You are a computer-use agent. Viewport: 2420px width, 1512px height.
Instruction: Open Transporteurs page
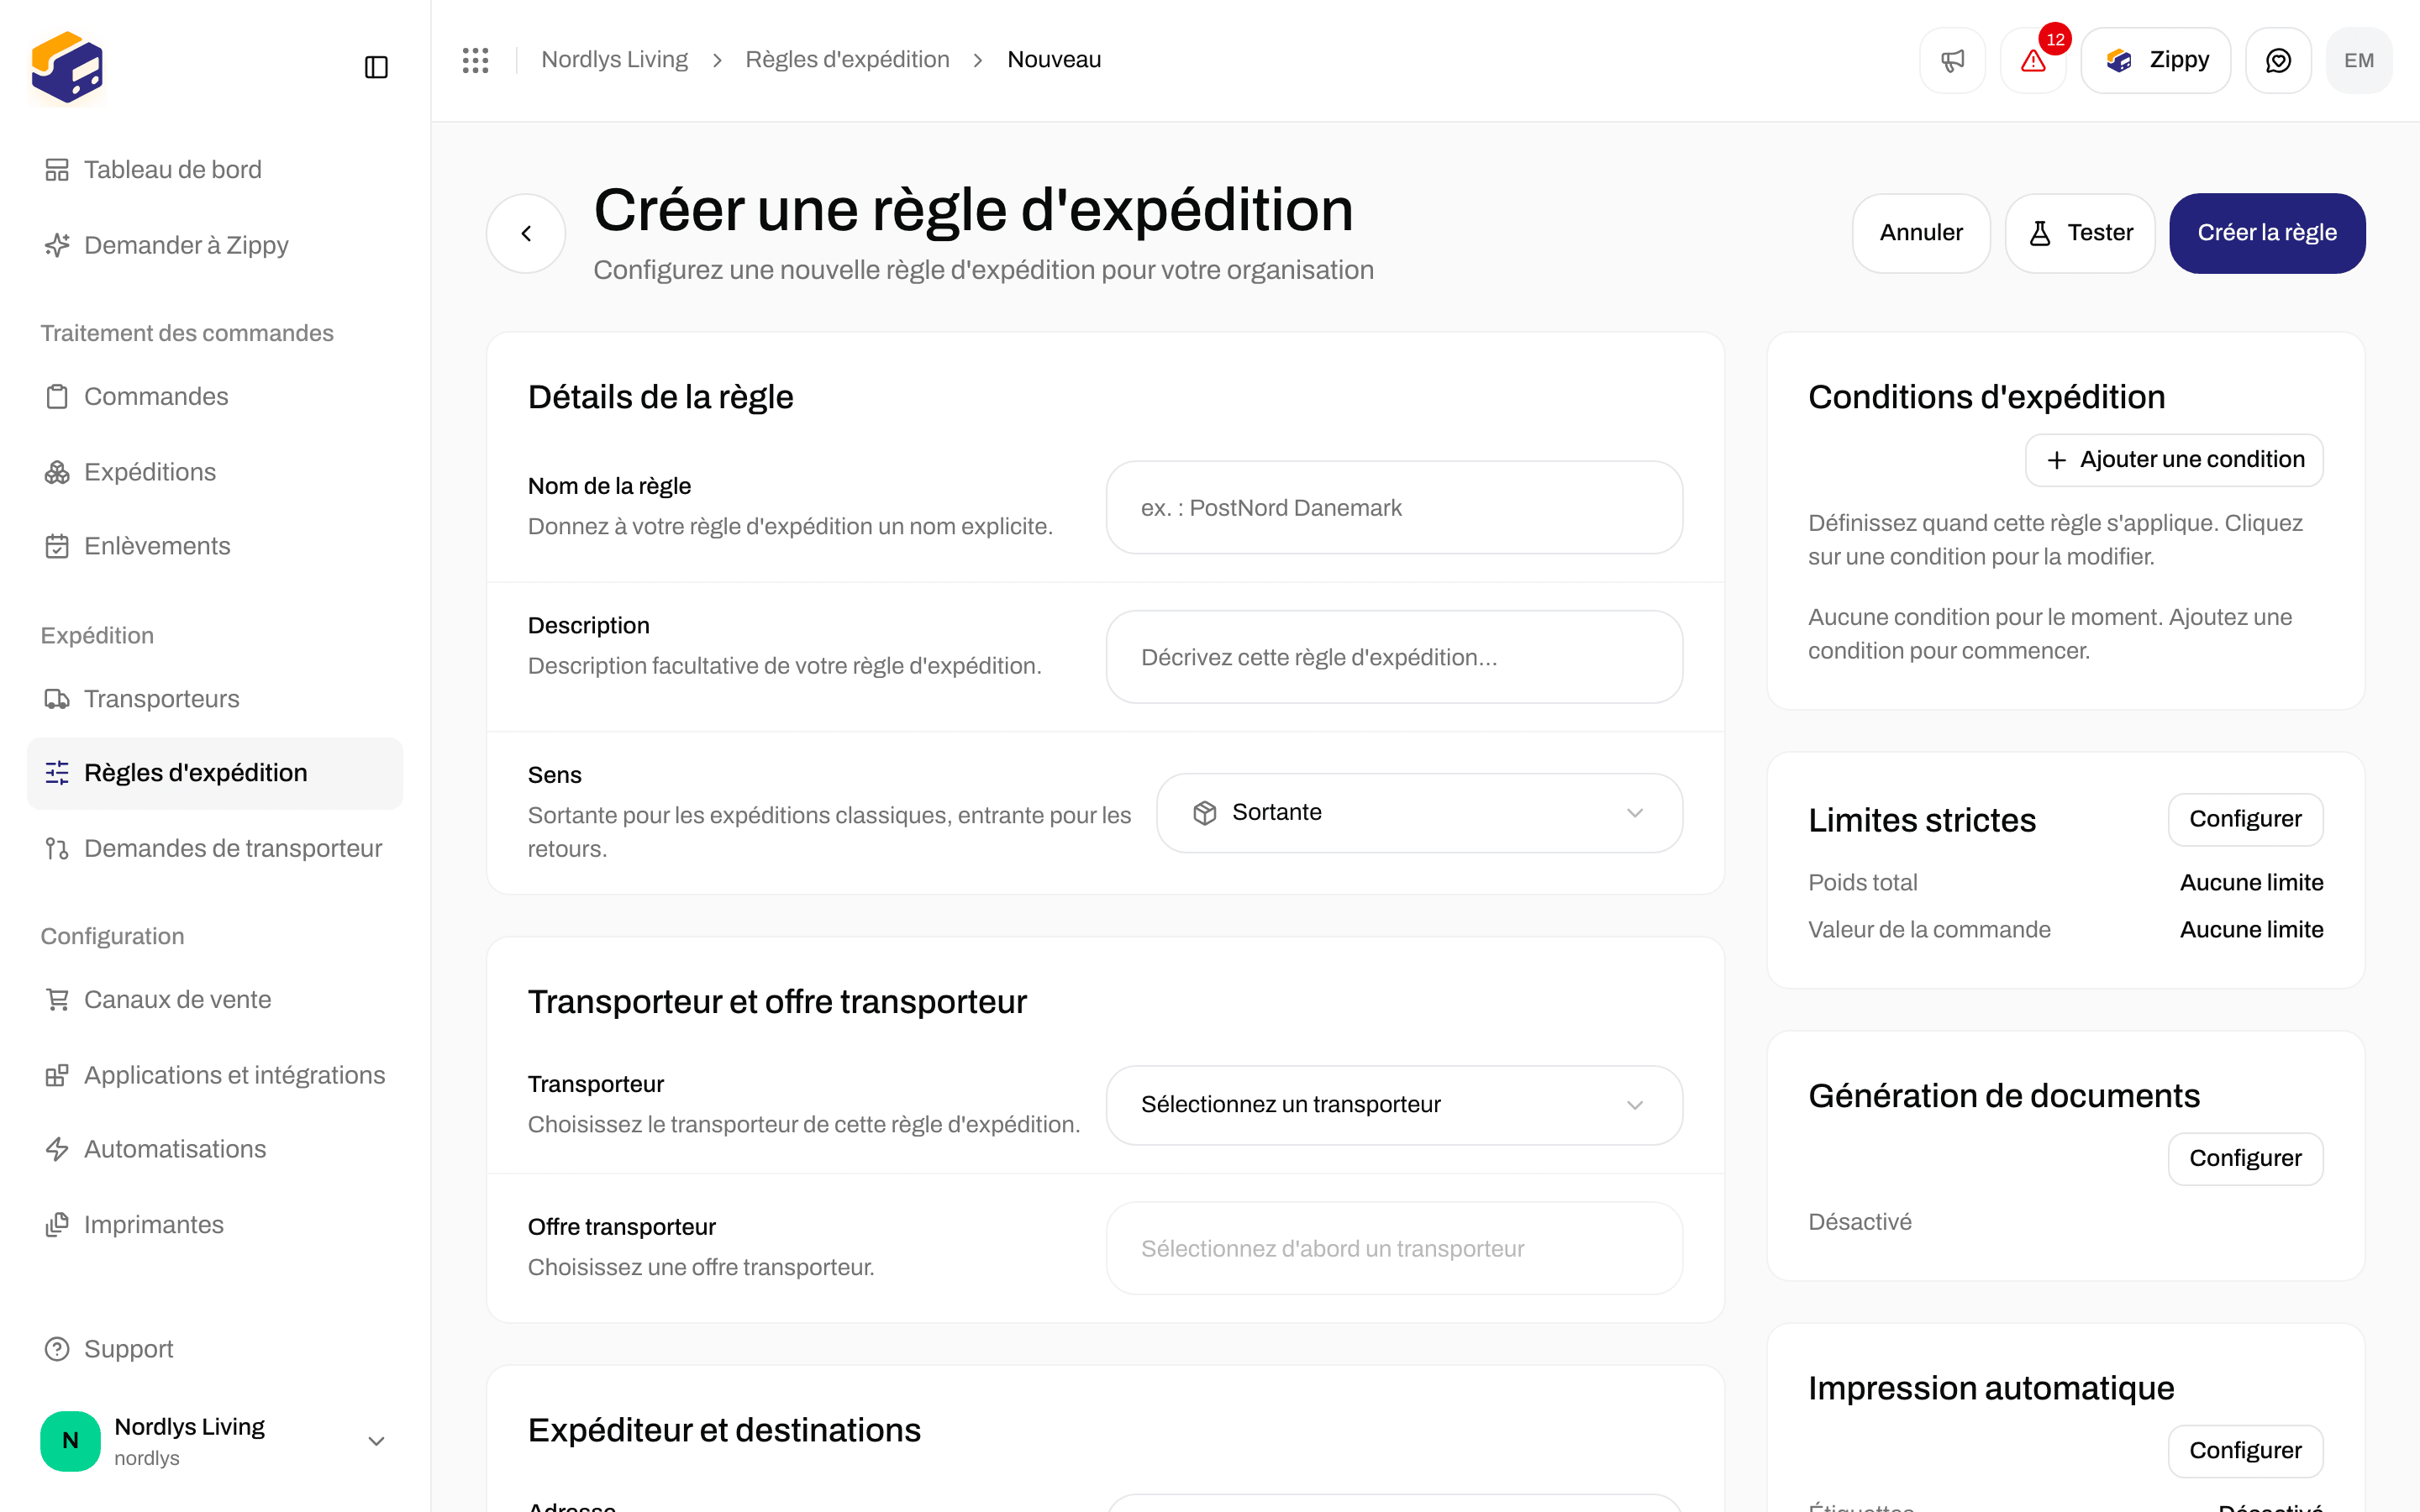[215, 699]
